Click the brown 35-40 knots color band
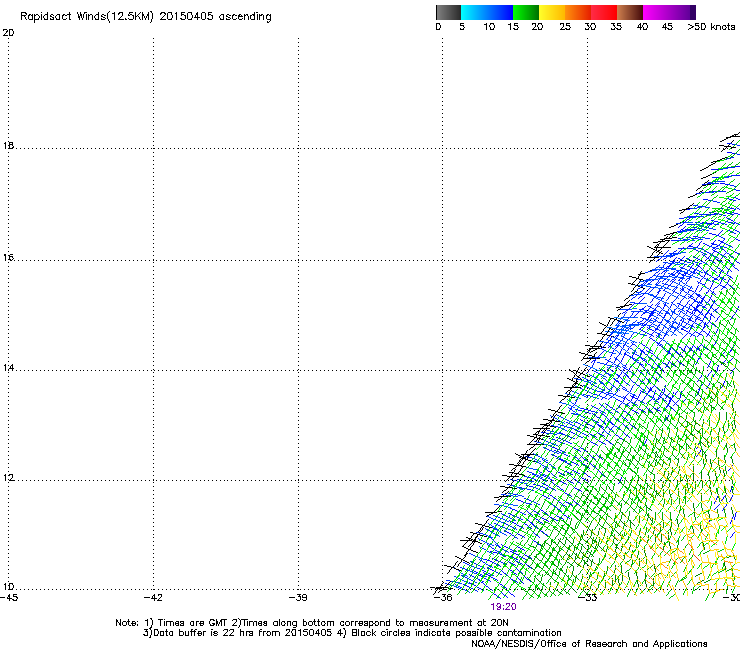Viewport: 740px width, 650px height. tap(630, 12)
